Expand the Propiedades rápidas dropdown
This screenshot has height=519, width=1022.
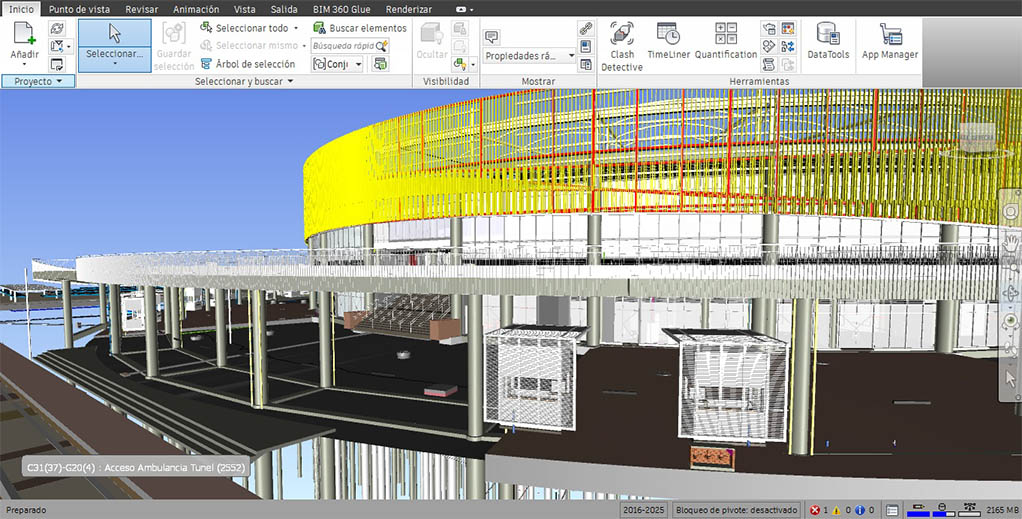click(571, 57)
